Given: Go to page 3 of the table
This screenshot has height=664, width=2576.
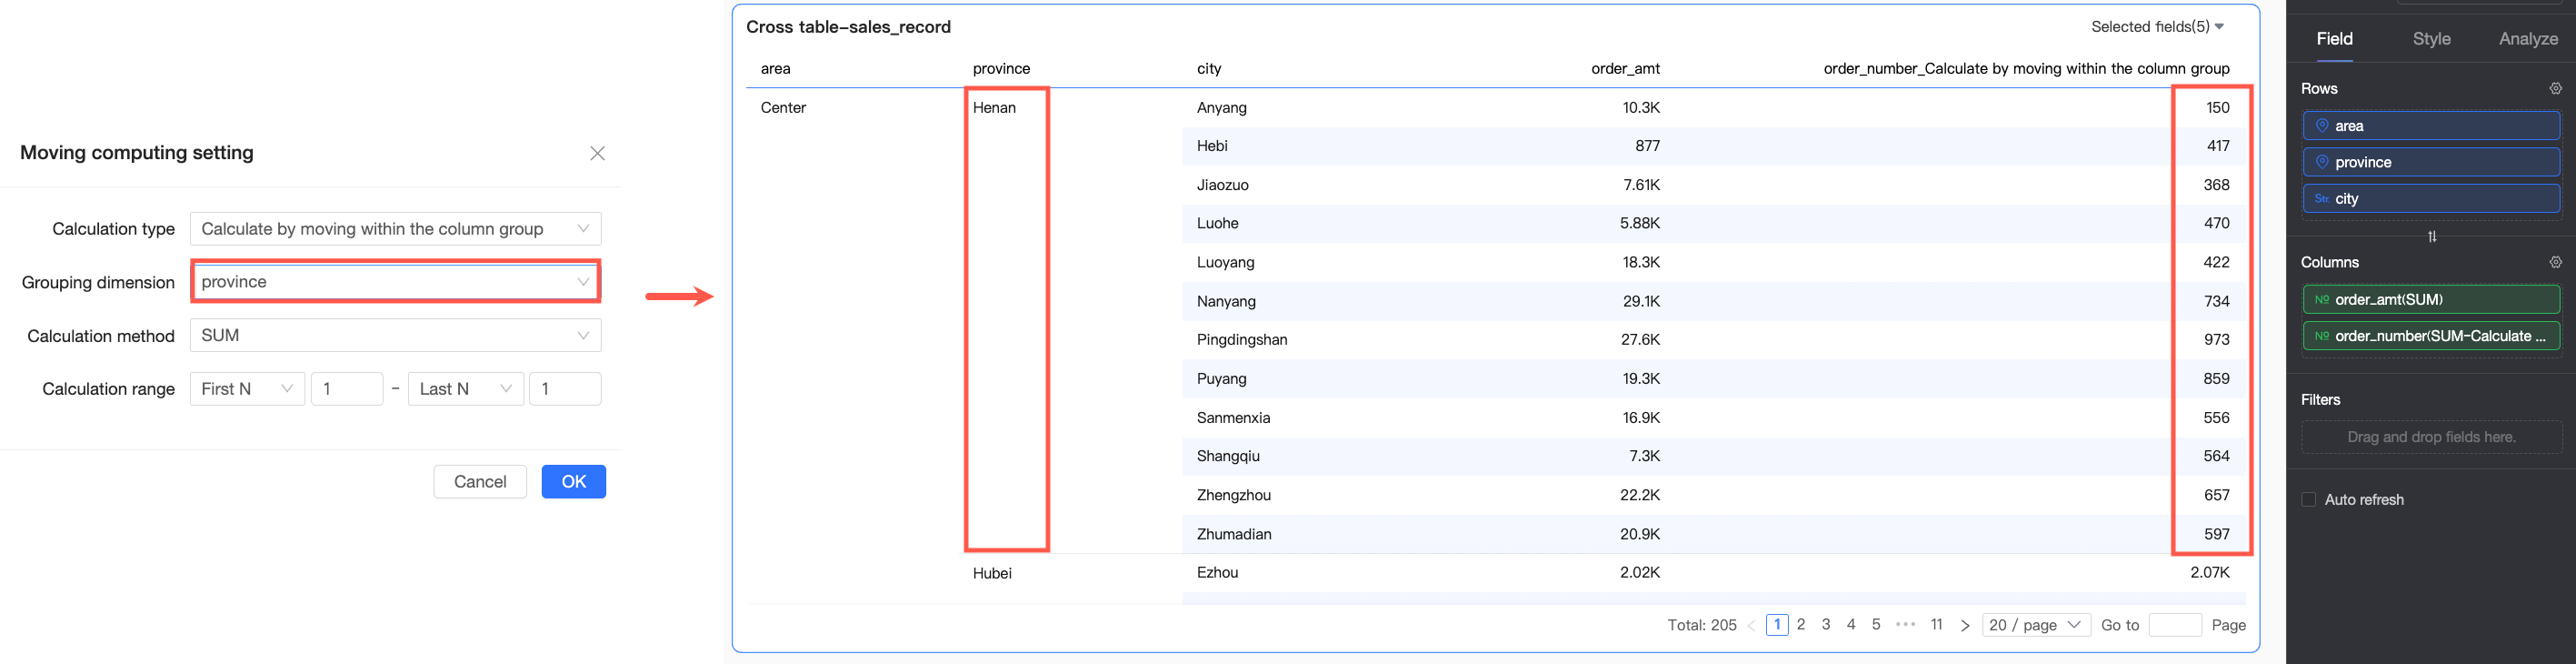Looking at the screenshot, I should click(1826, 624).
